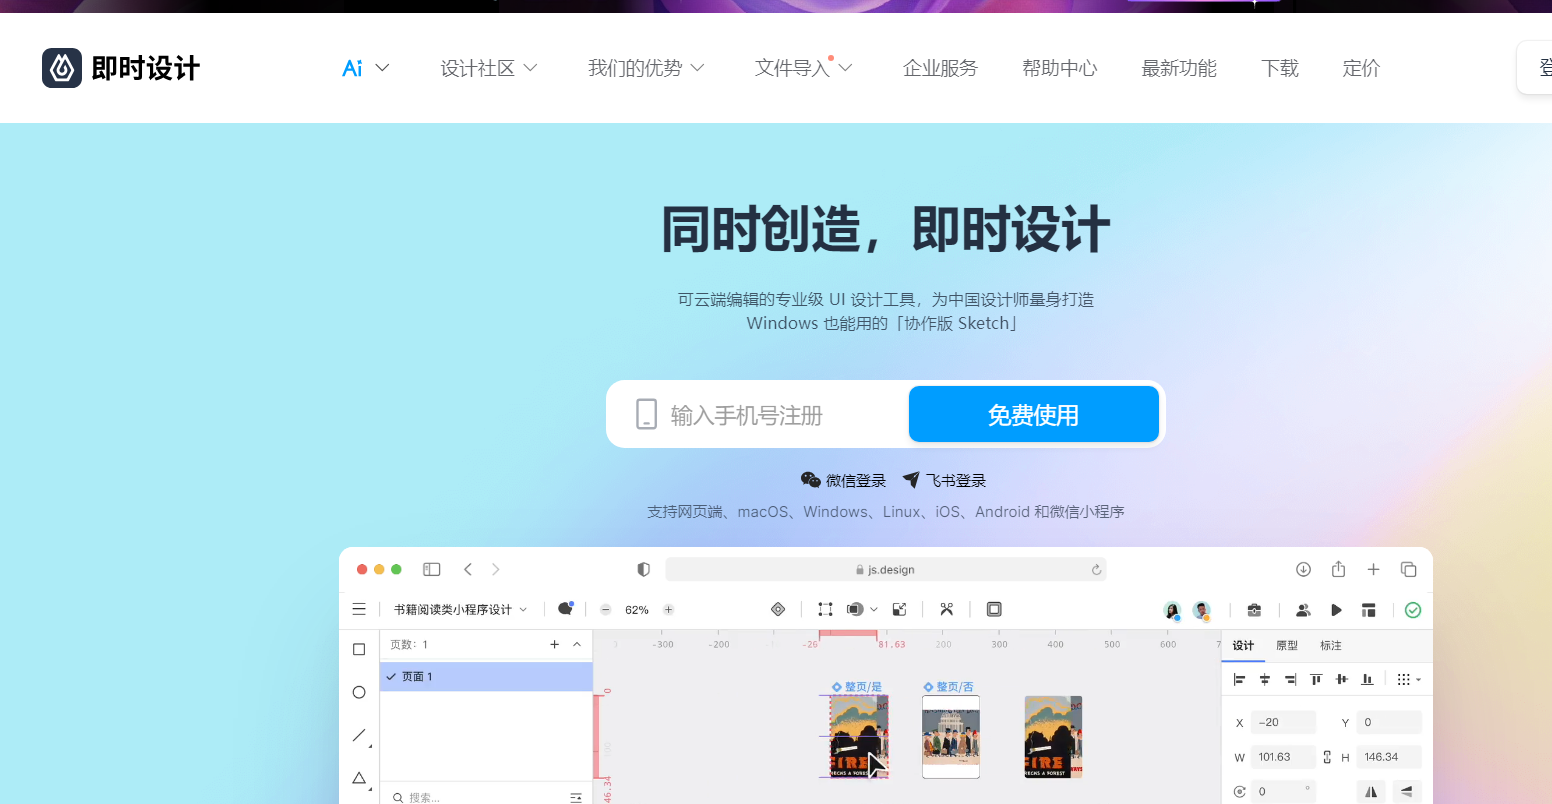Screen dimensions: 1552x804
Task: Sign in with 微信登录
Action: pos(843,481)
